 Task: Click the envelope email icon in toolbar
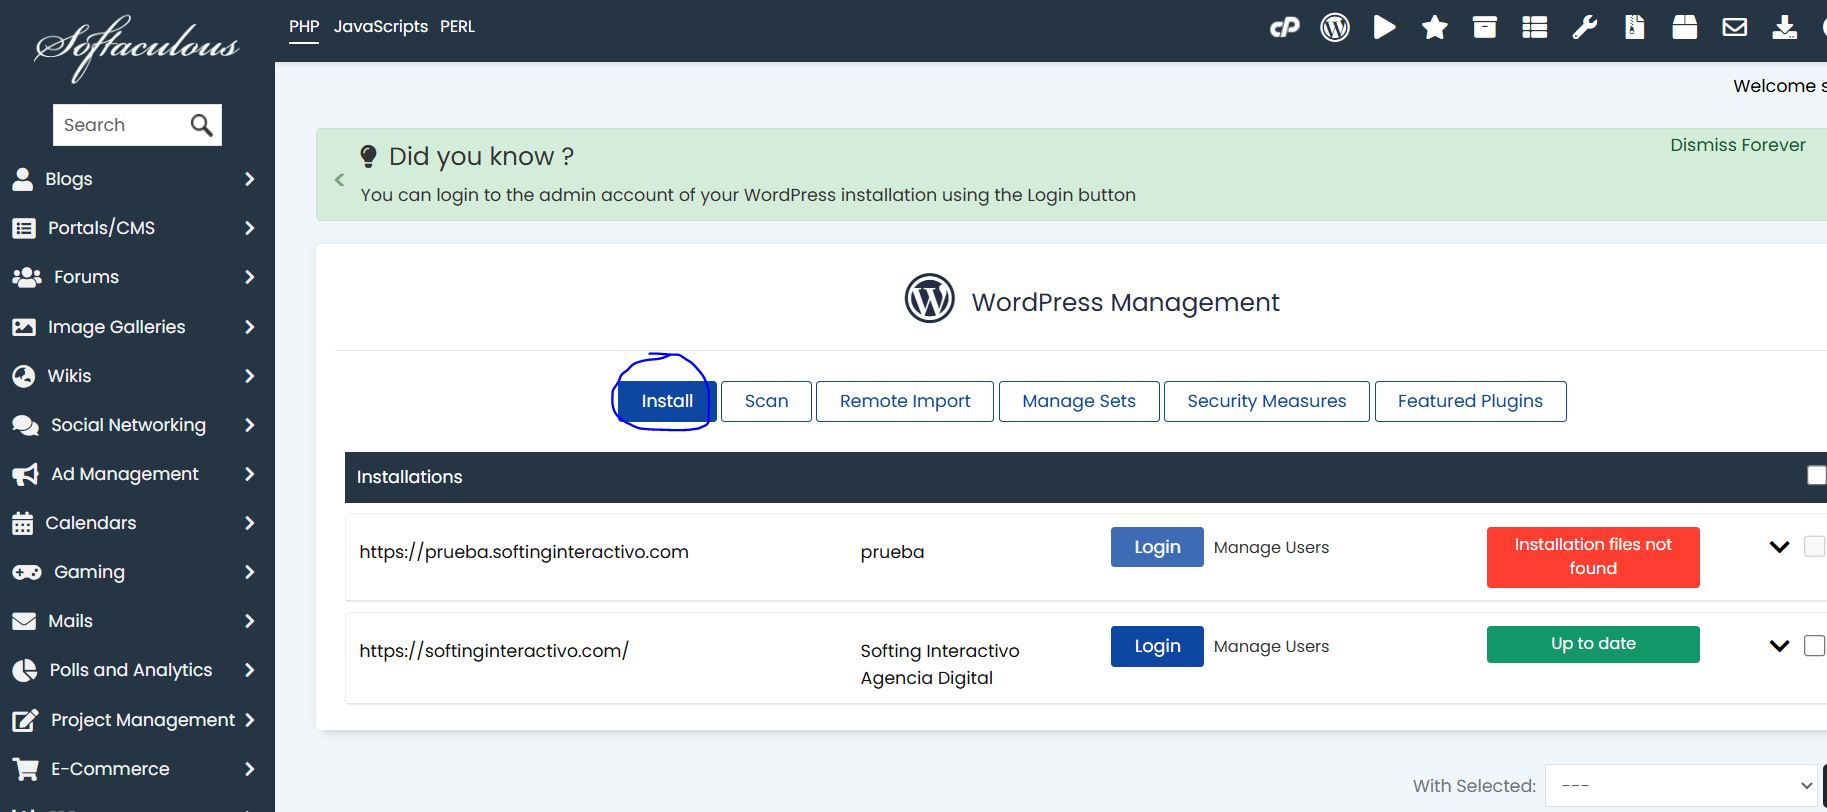coord(1734,28)
